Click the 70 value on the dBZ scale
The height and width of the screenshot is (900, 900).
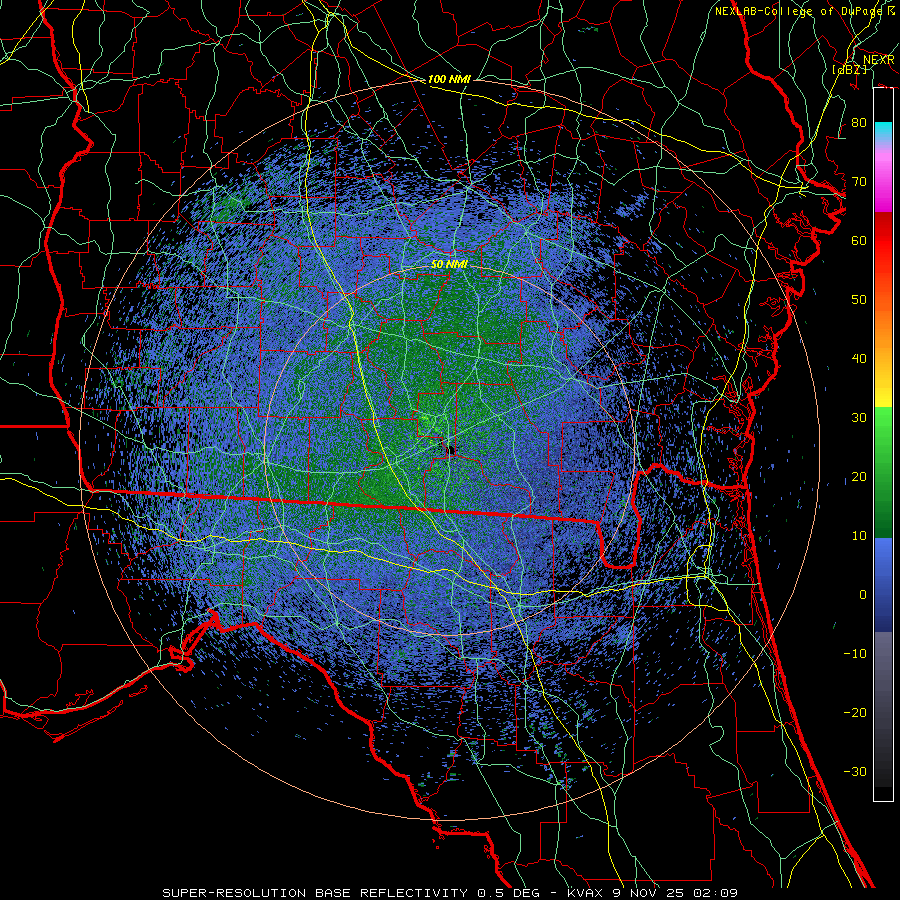click(x=859, y=181)
